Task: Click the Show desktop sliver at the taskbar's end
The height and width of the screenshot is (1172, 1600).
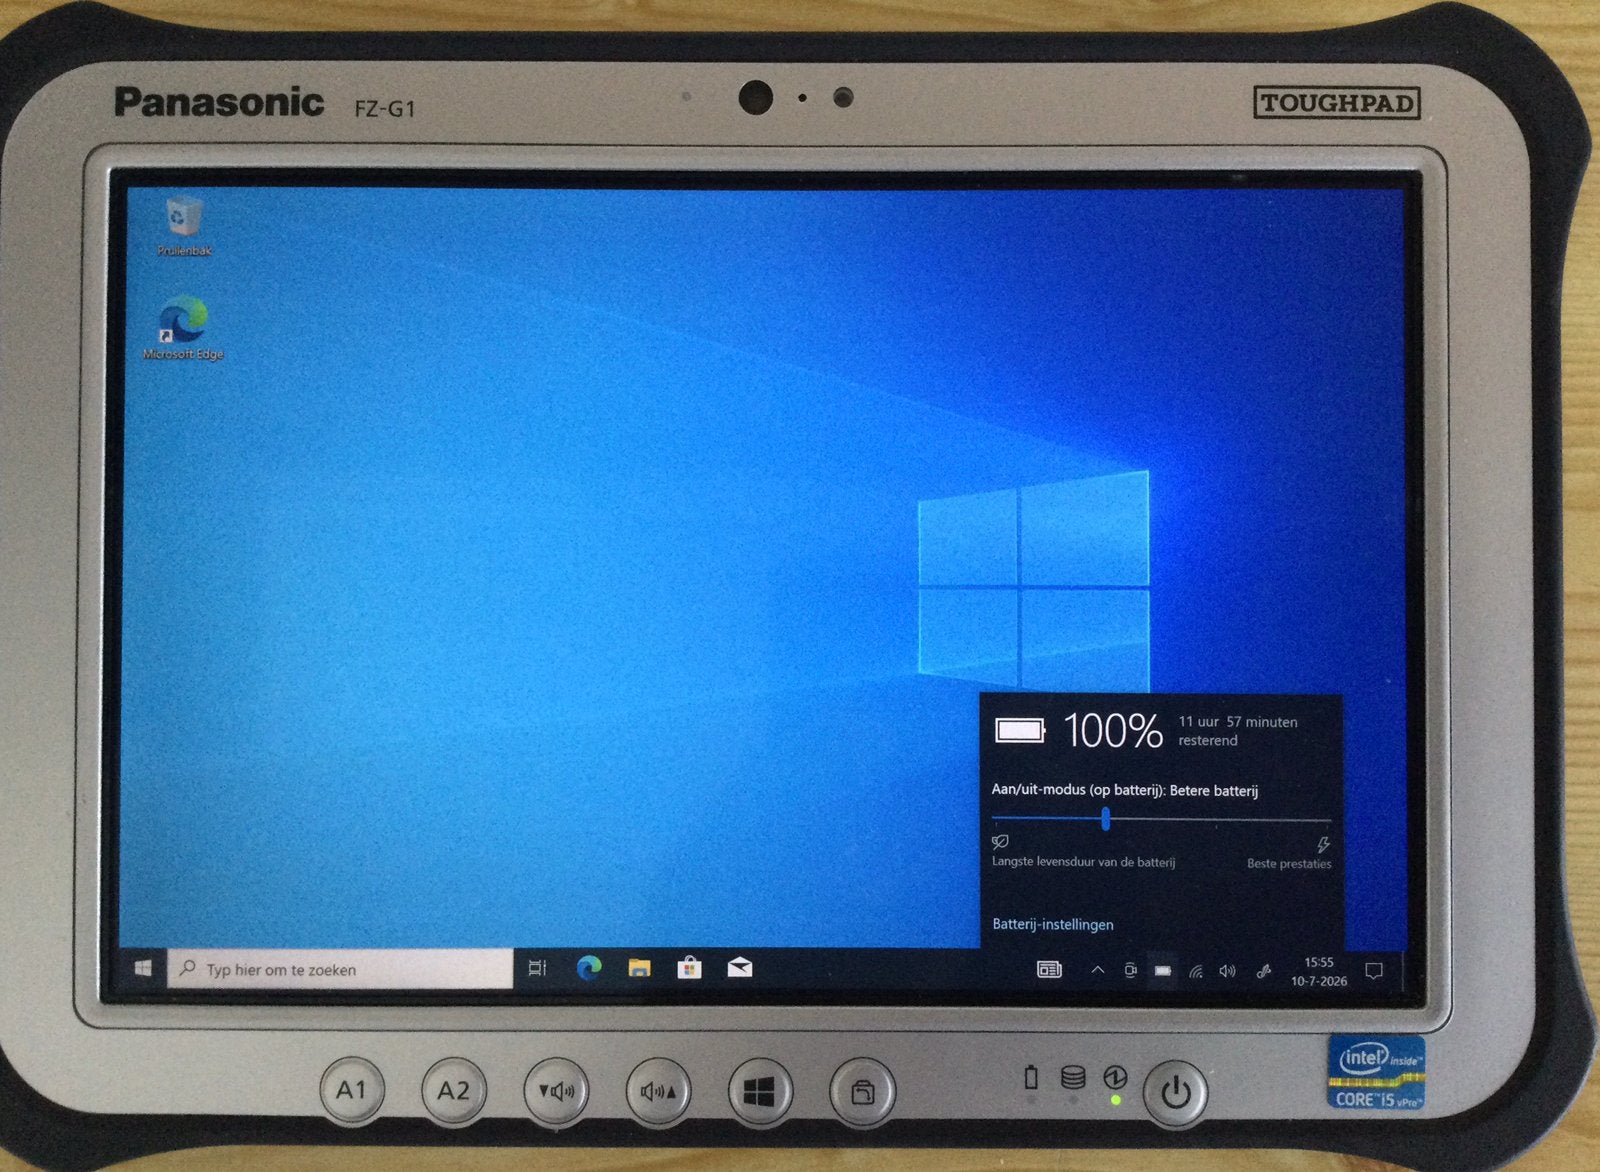Action: [1403, 971]
